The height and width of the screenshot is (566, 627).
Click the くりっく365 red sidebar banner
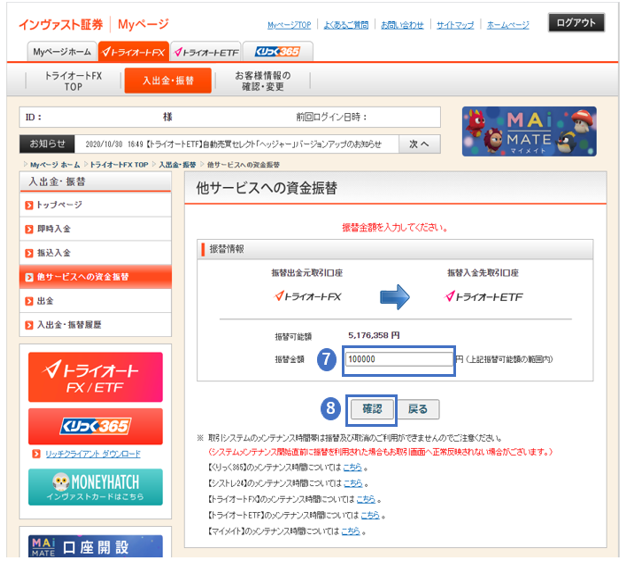coord(95,426)
